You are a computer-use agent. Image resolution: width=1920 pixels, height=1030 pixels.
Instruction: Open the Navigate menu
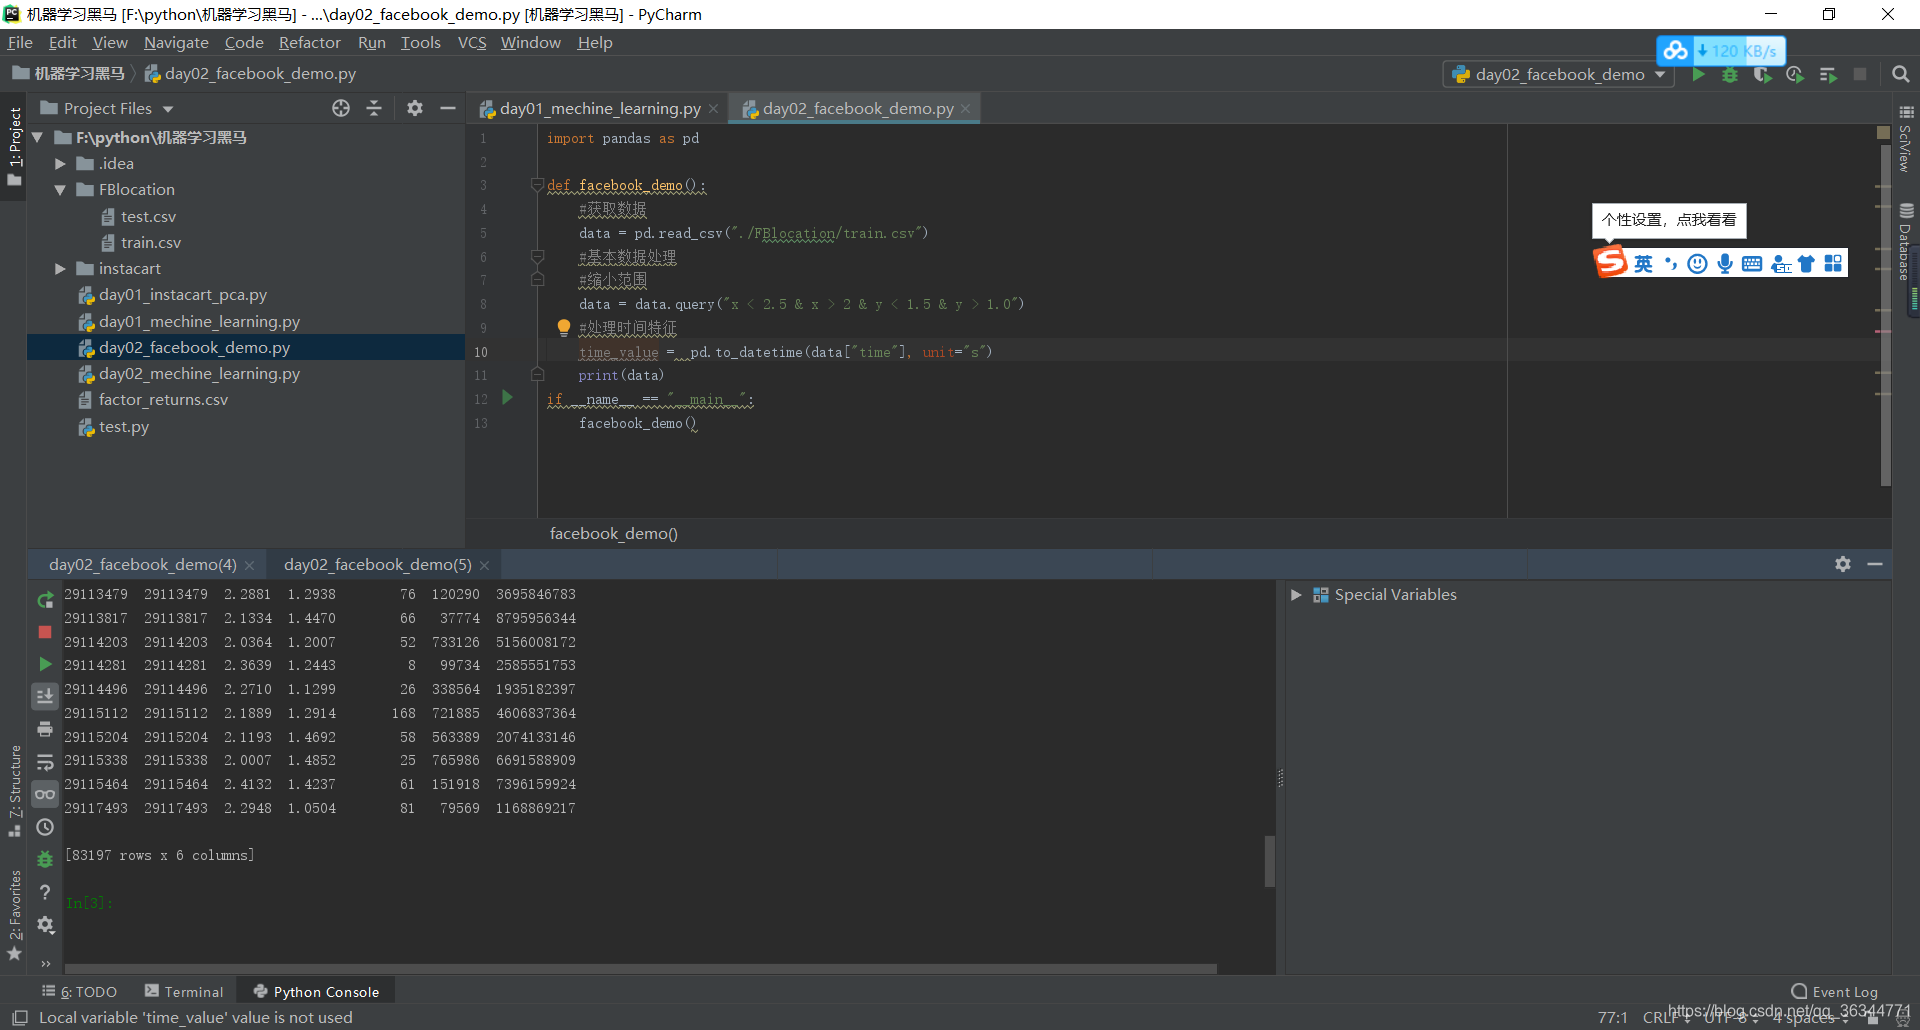pos(176,42)
